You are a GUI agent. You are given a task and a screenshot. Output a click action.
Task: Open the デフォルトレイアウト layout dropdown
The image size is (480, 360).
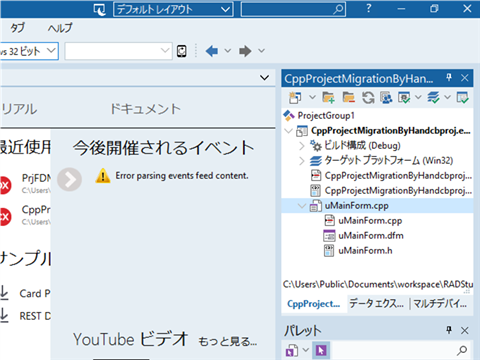[173, 9]
